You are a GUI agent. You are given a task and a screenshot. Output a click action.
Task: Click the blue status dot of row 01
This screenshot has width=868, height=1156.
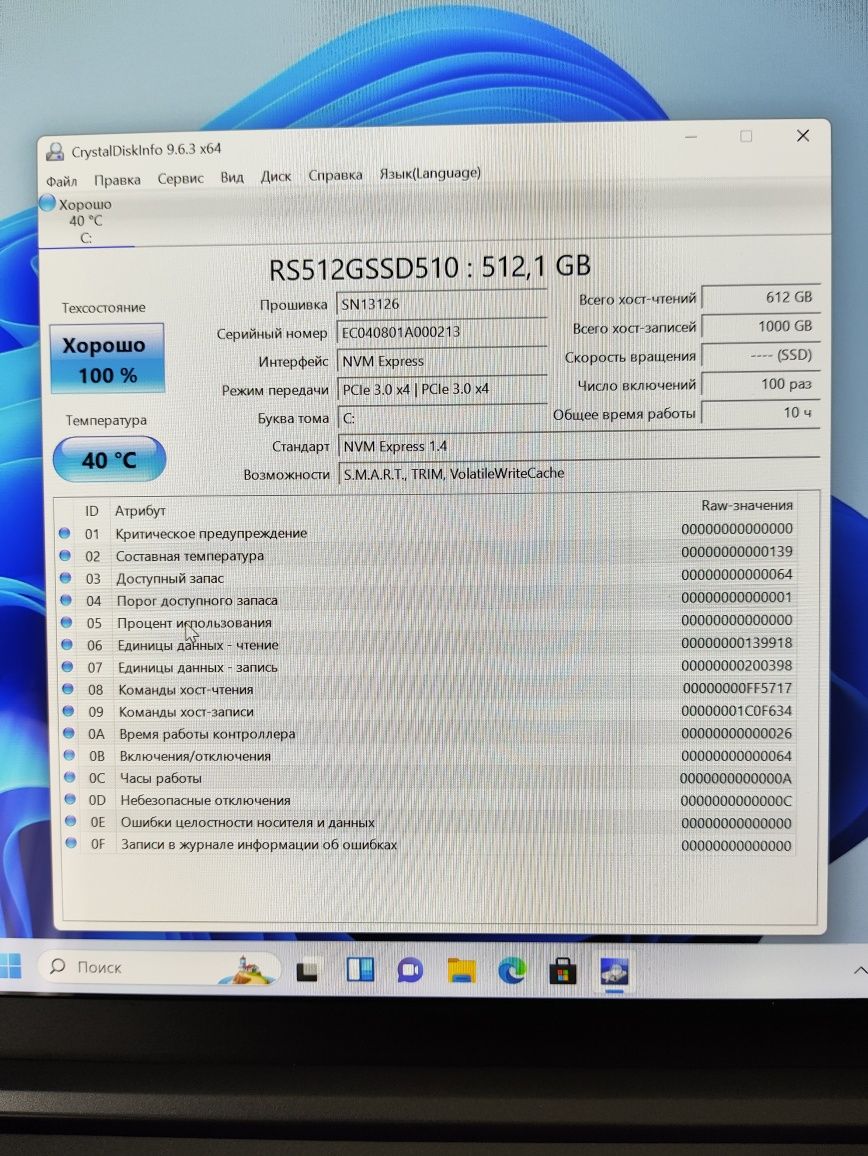(x=64, y=532)
